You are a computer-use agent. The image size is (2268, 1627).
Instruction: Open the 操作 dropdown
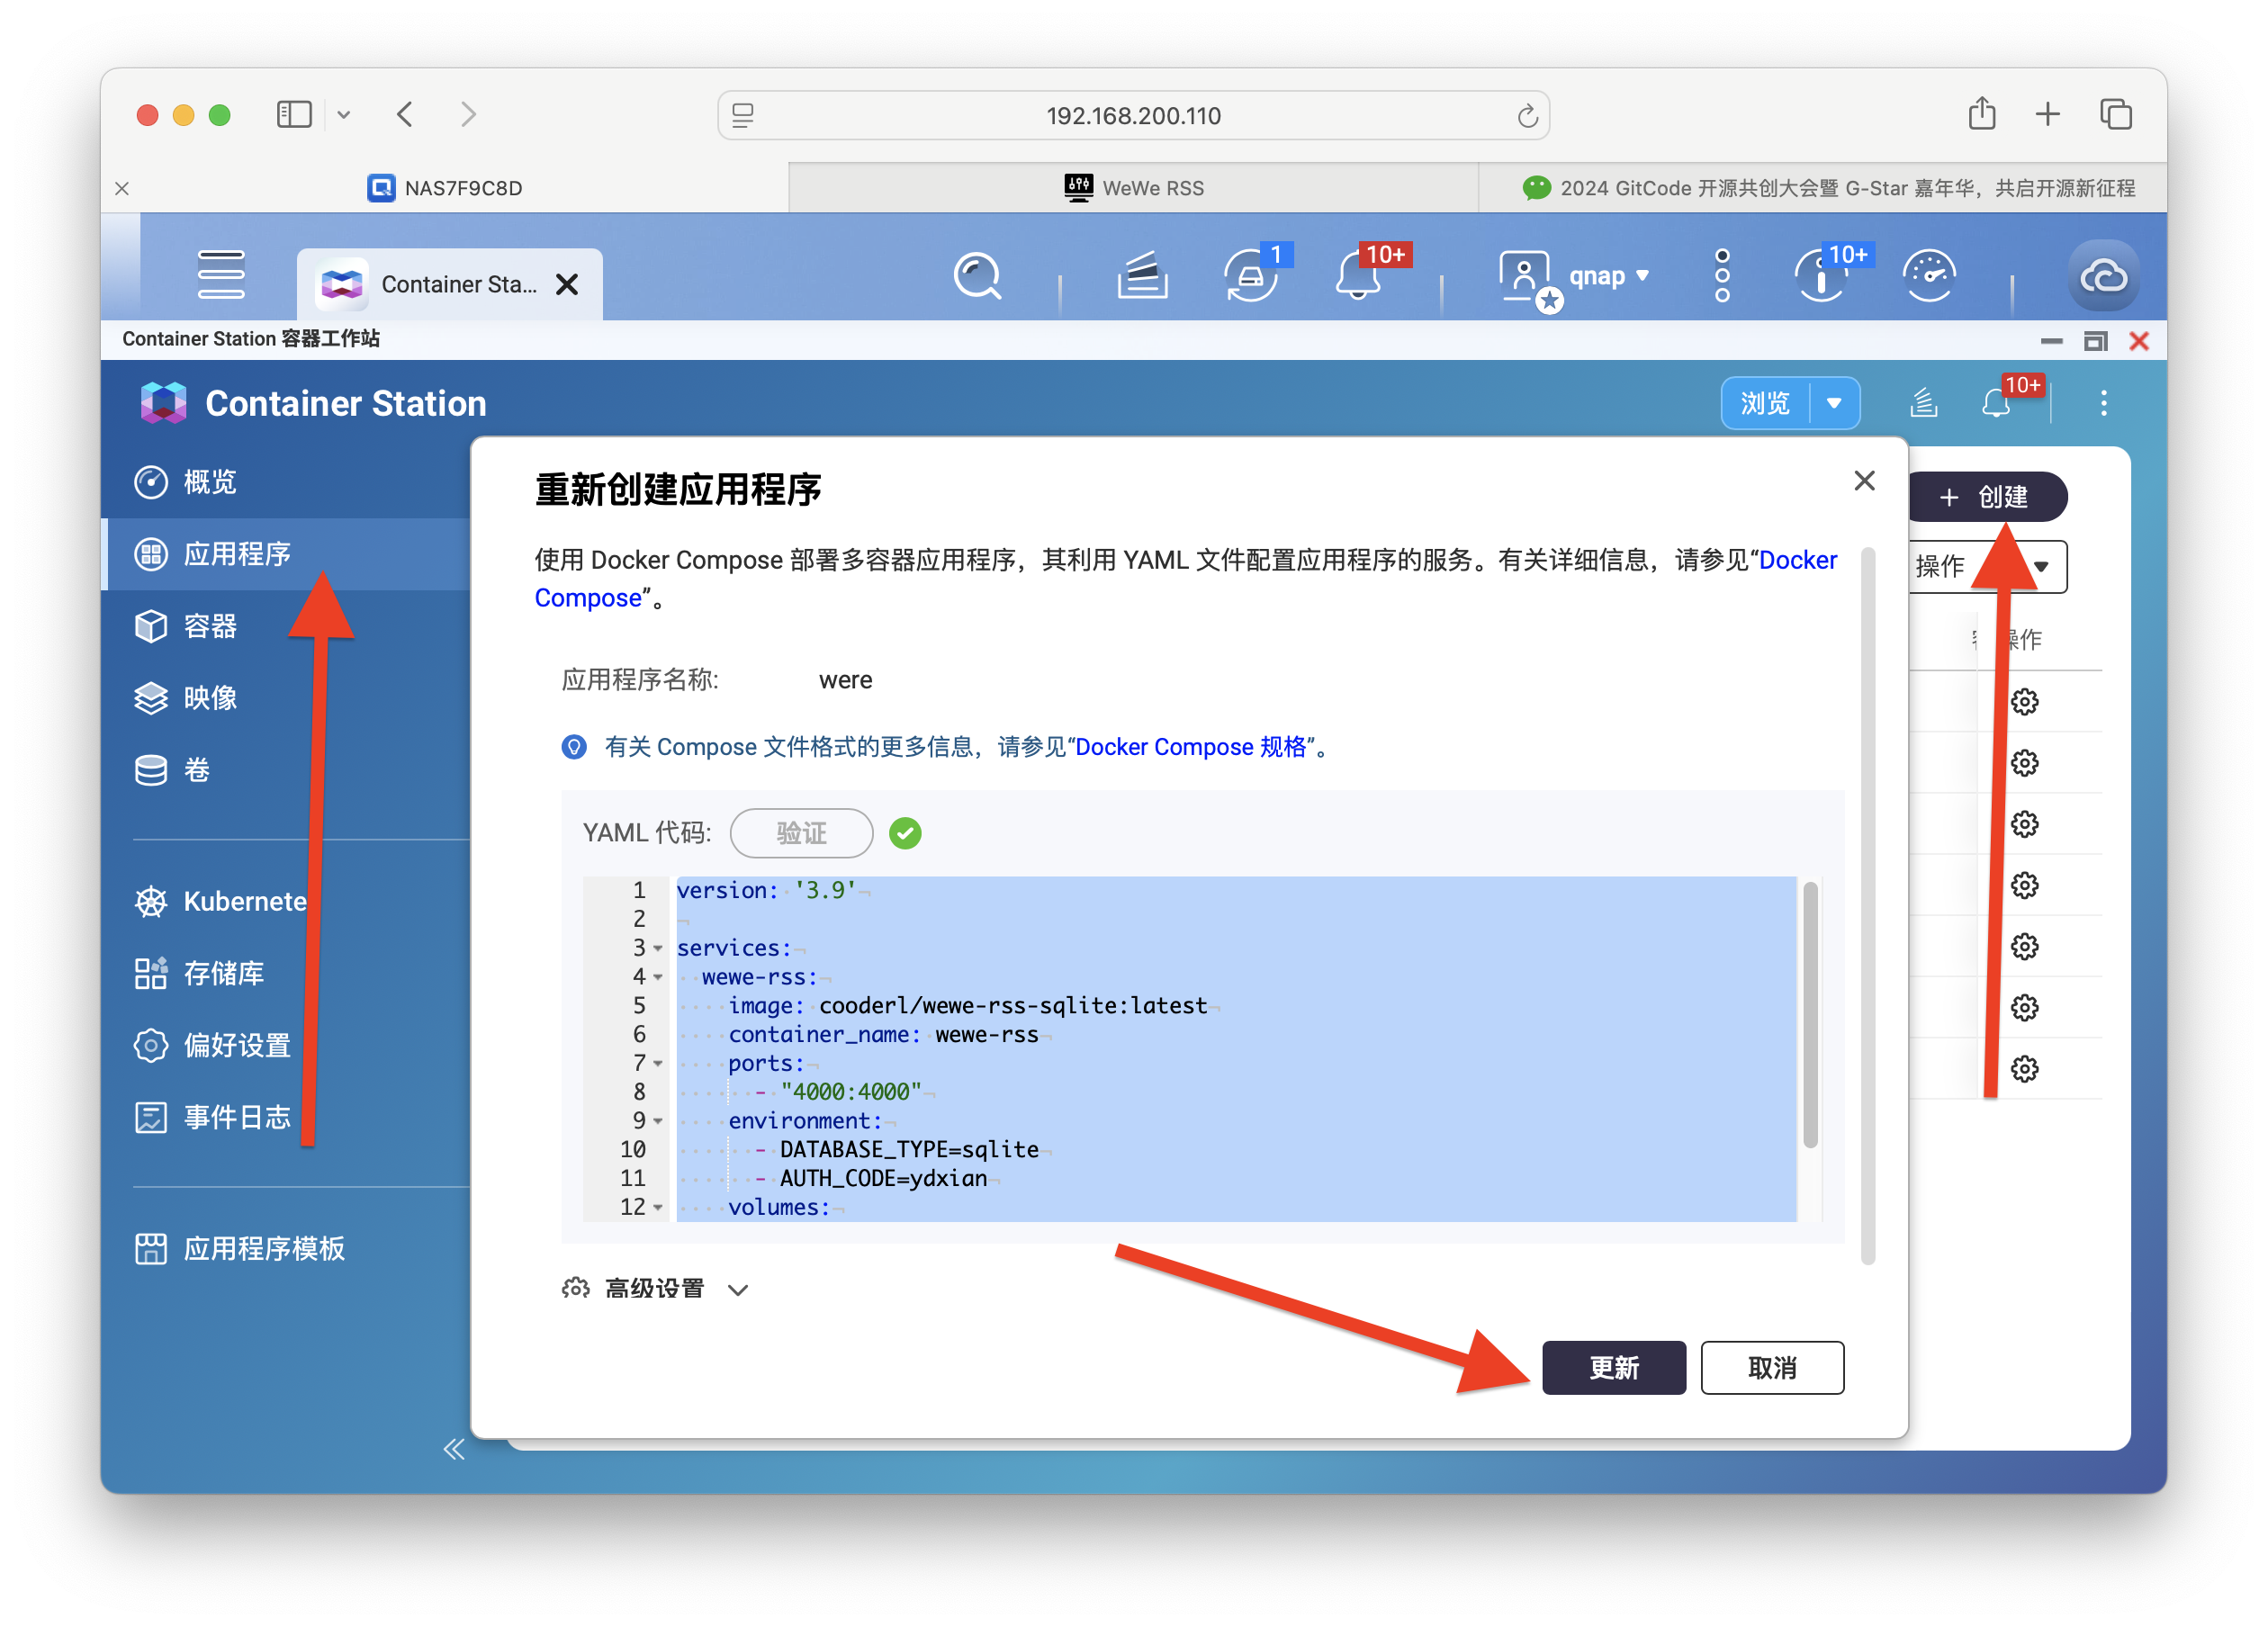pos(1987,567)
